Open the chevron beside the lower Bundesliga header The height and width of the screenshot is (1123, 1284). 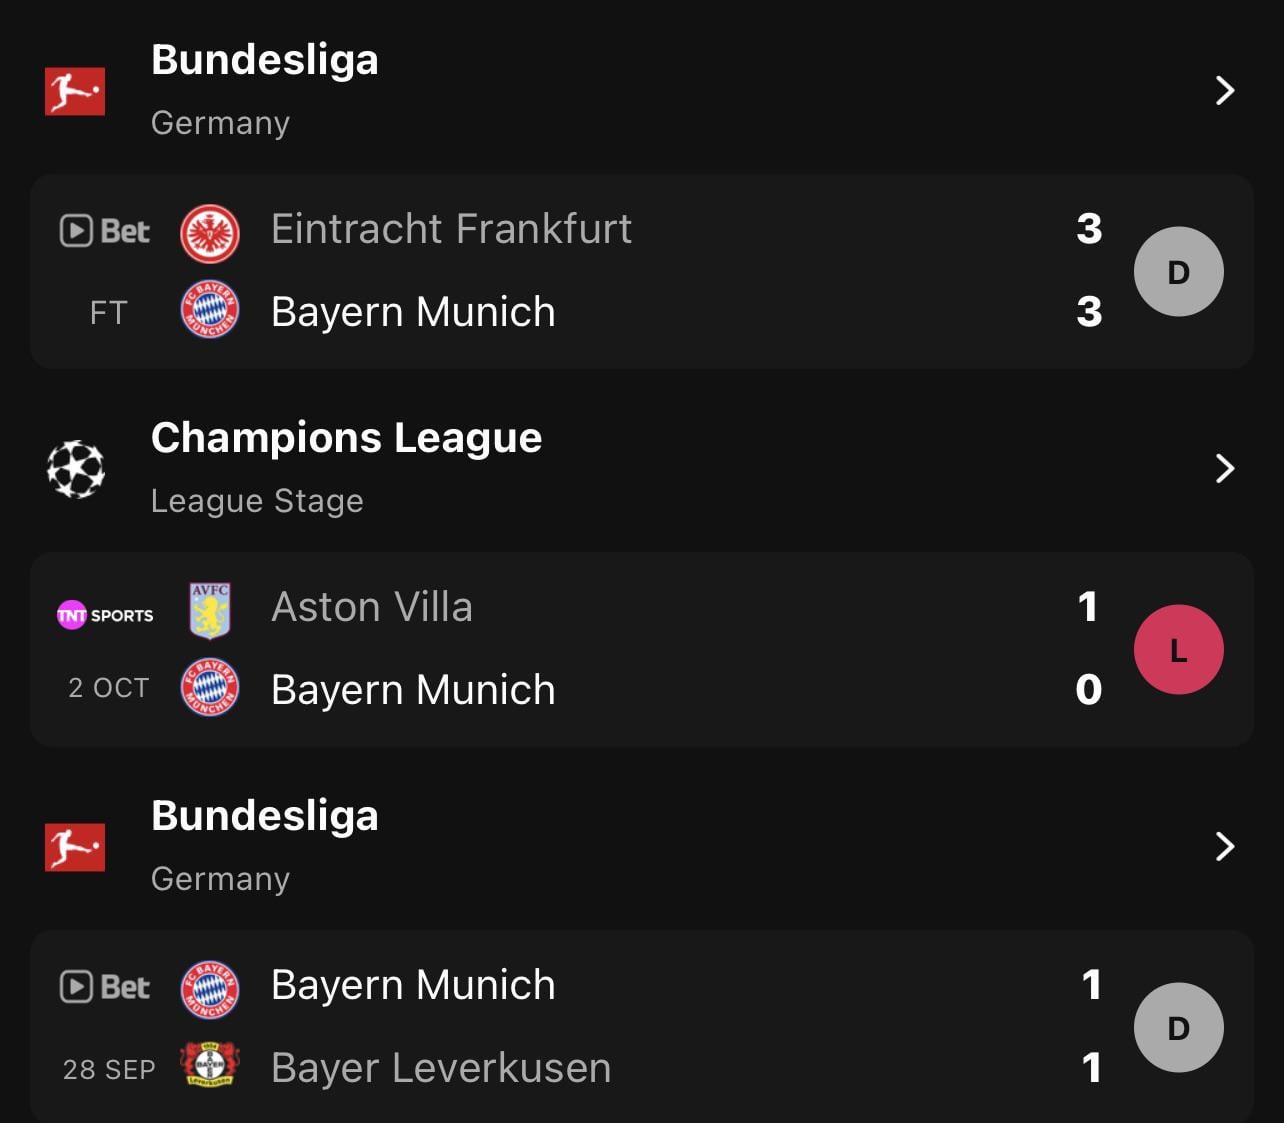1225,847
